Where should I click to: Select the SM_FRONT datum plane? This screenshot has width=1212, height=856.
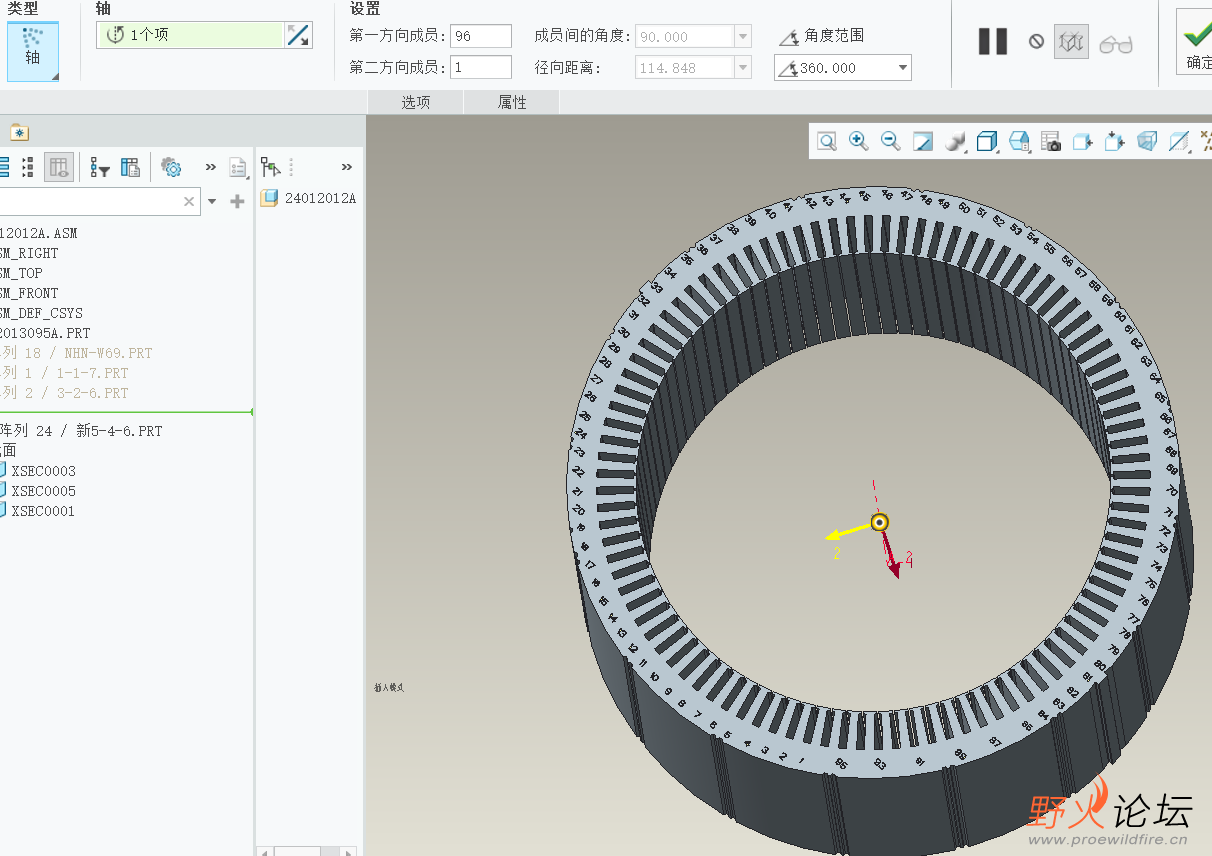click(30, 293)
